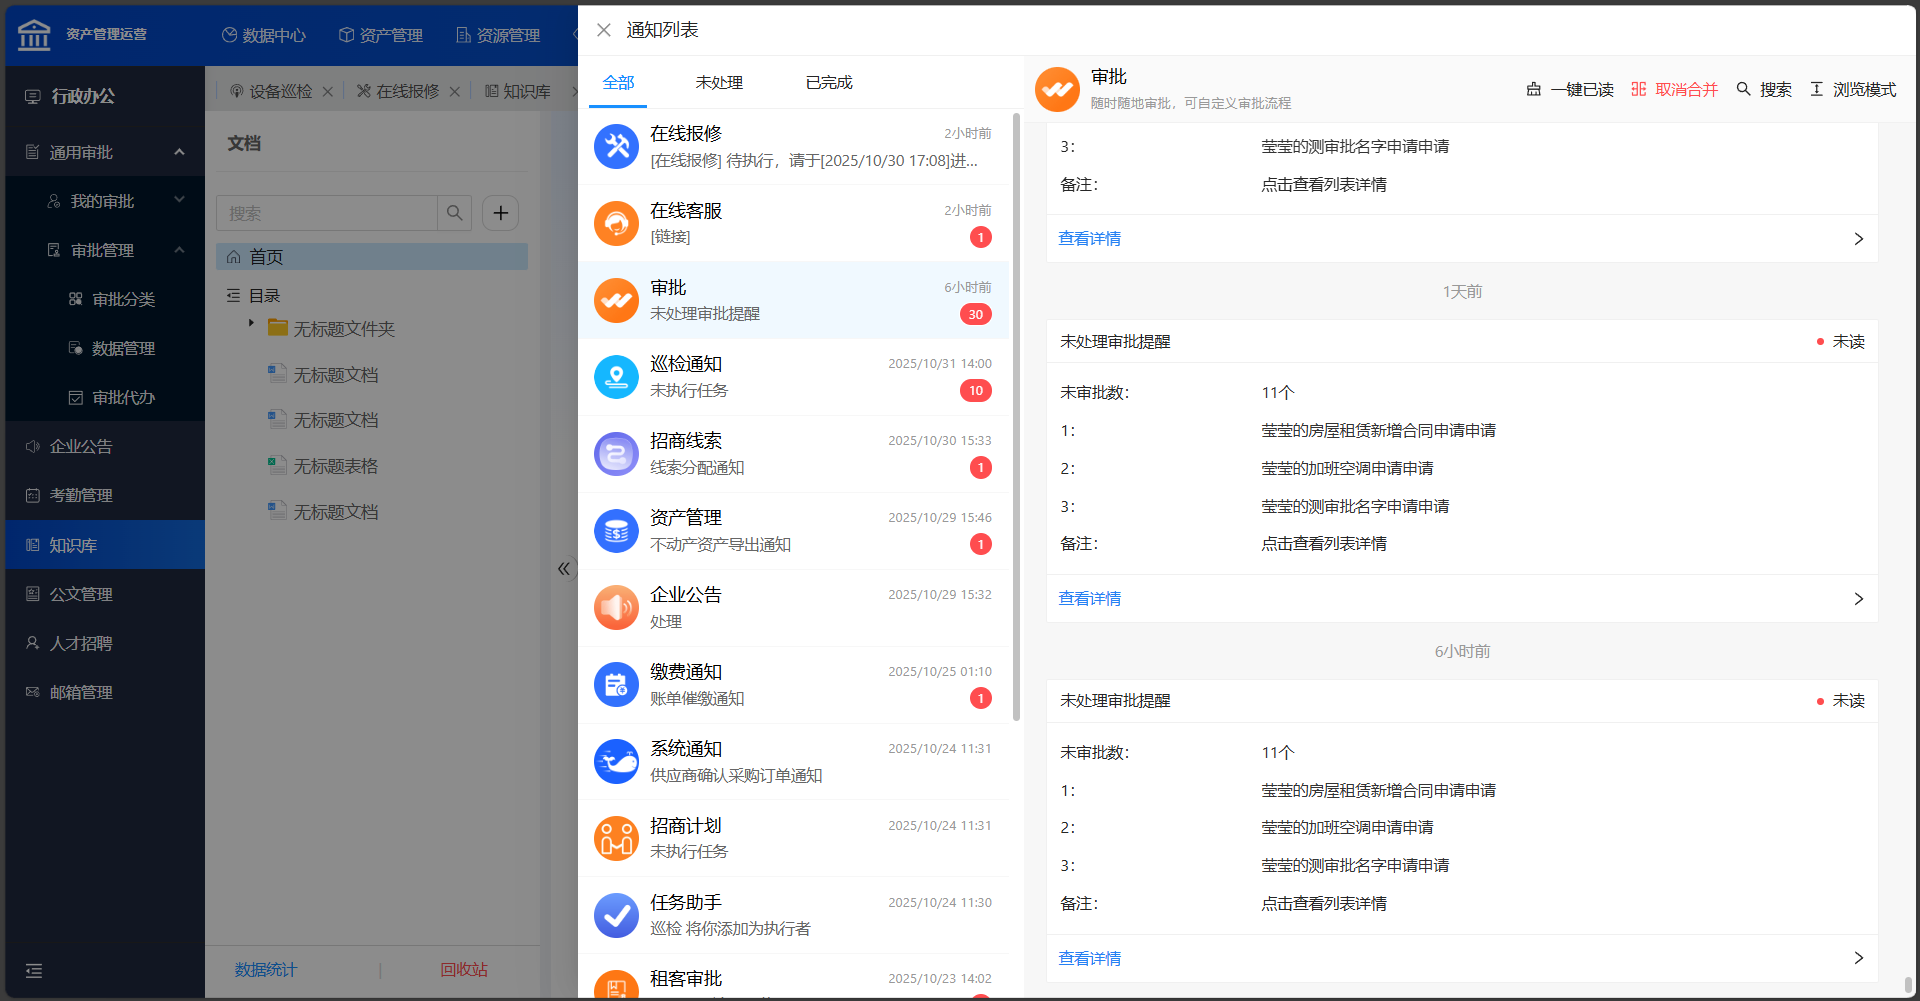Click the 资产管理 coin stack icon
1920x1001 pixels.
616,532
